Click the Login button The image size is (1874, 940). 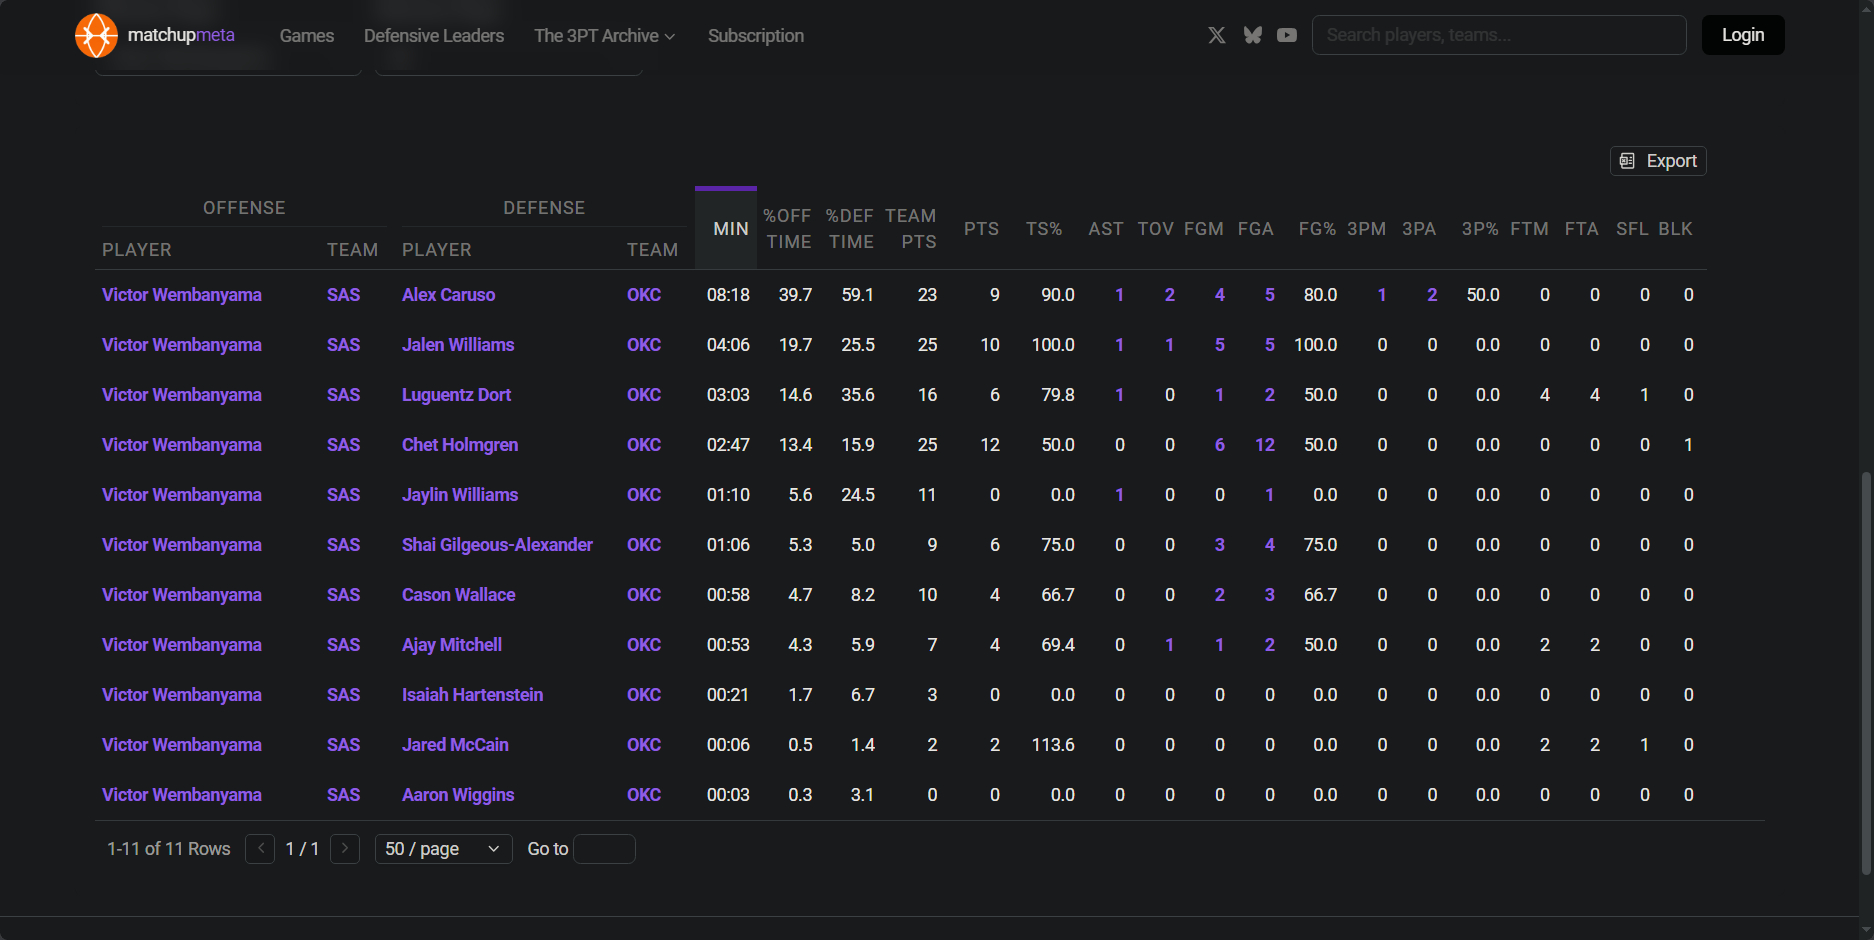[1743, 35]
